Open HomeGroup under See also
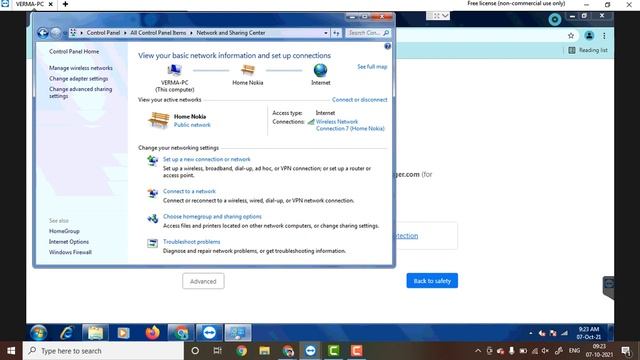This screenshot has height=360, width=640. (x=64, y=231)
